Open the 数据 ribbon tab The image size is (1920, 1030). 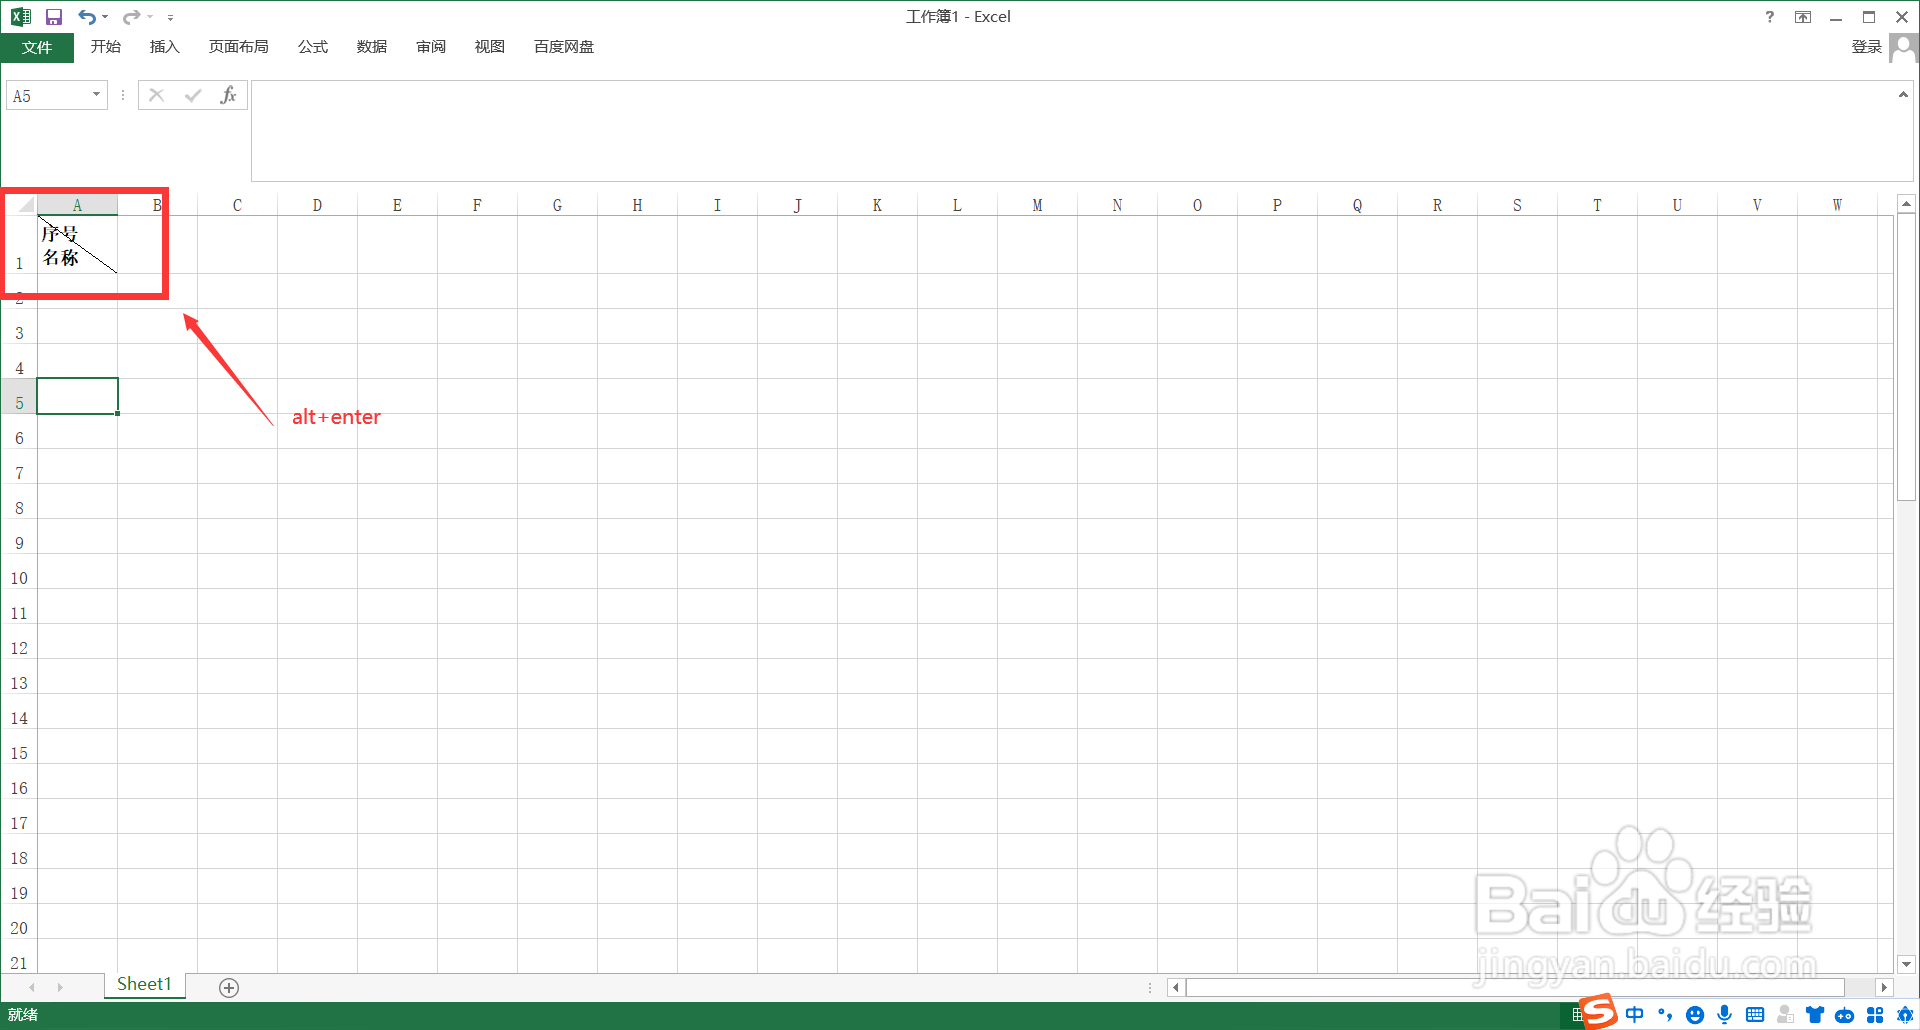click(x=371, y=47)
